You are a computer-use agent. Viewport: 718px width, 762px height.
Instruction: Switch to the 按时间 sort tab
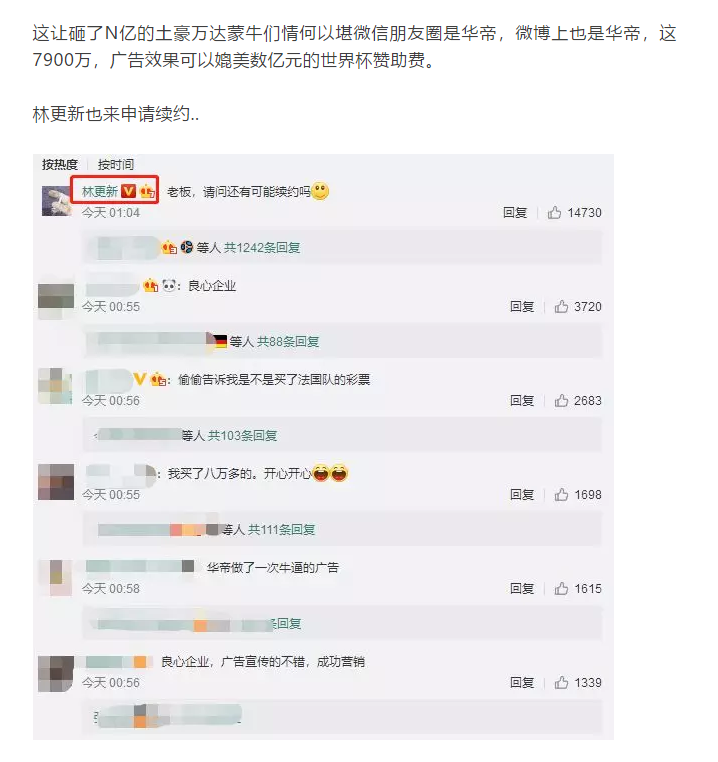116,165
